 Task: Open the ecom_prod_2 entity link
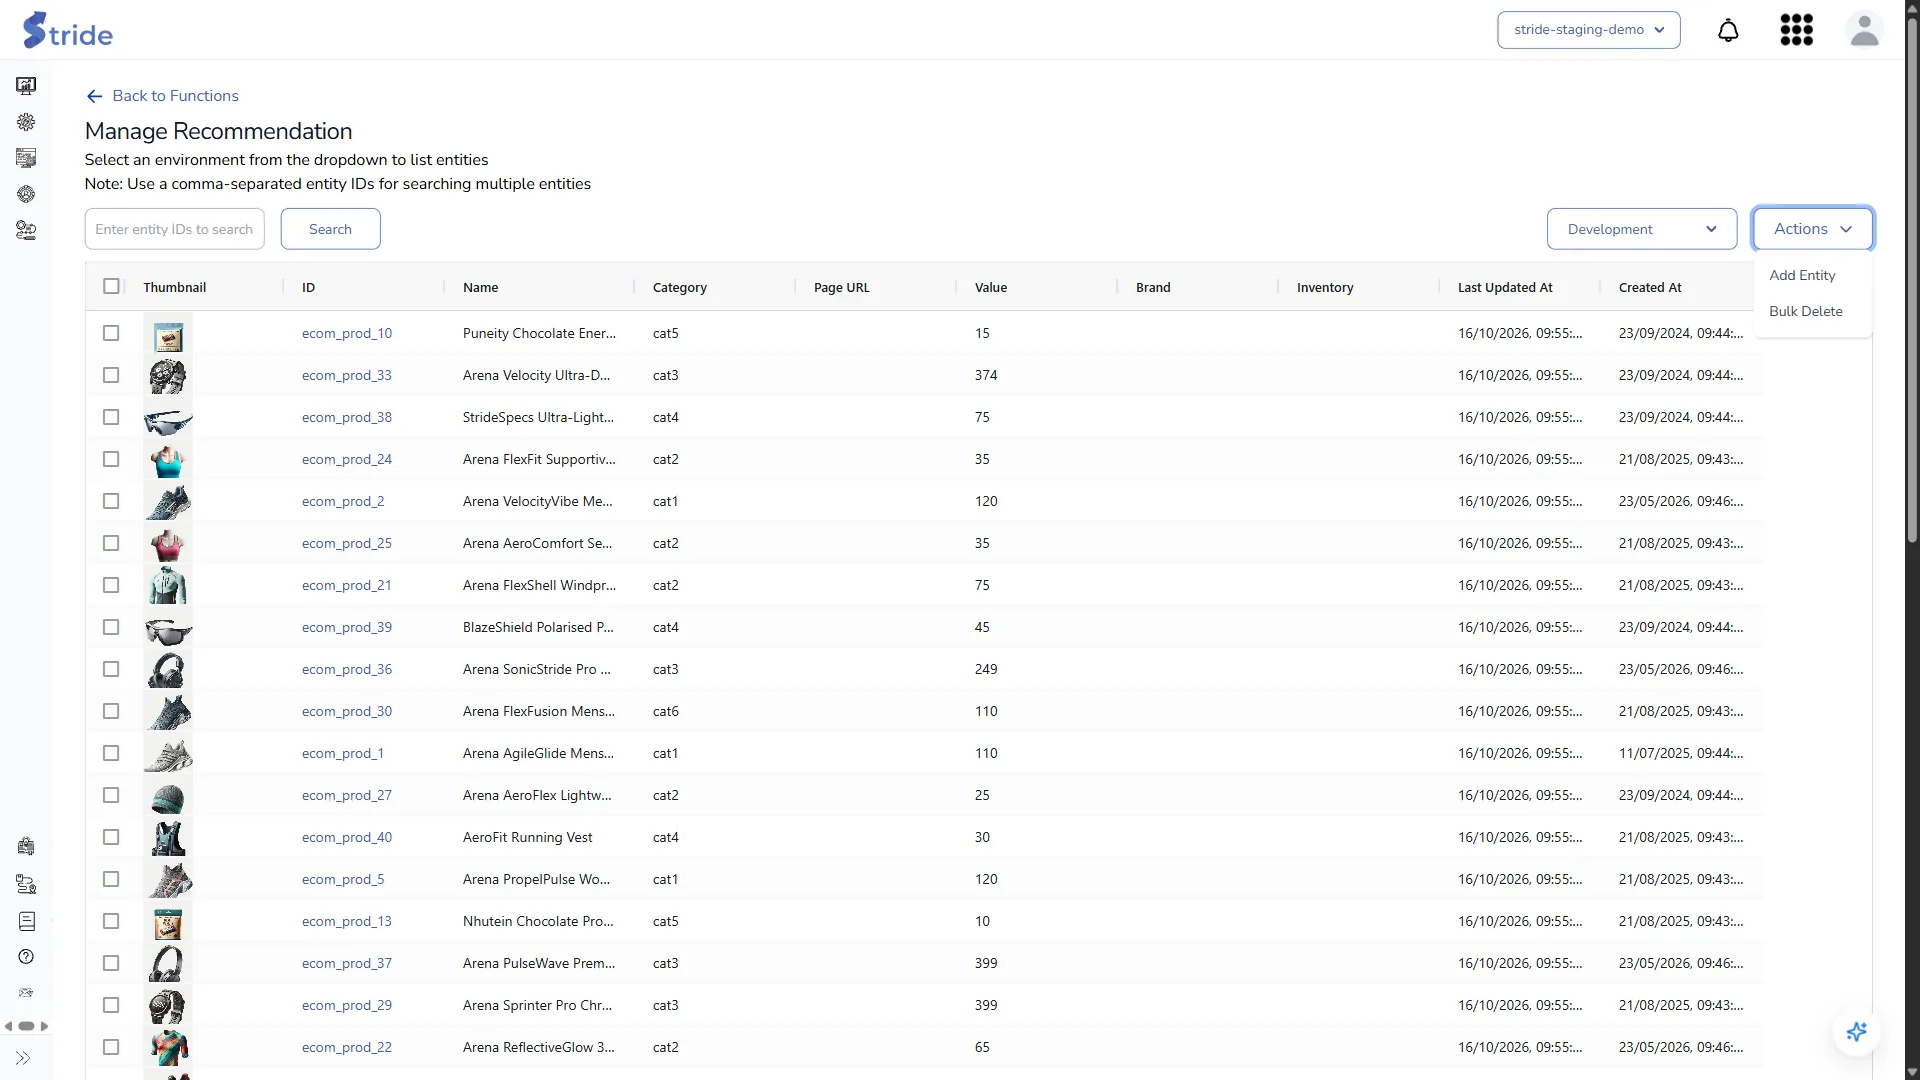(x=342, y=501)
